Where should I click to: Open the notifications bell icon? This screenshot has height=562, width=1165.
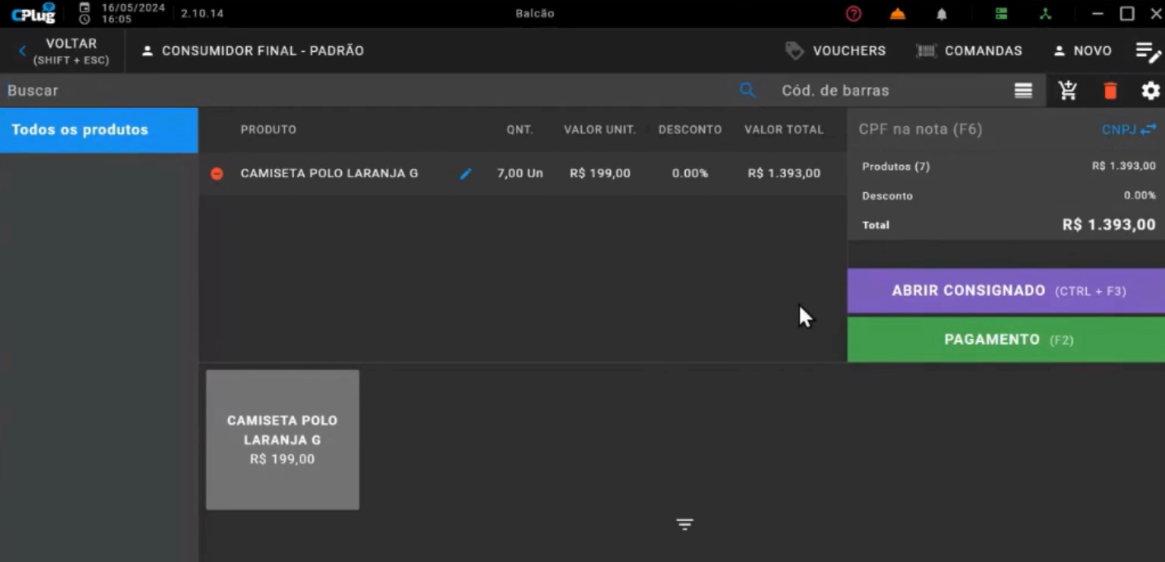pos(941,14)
